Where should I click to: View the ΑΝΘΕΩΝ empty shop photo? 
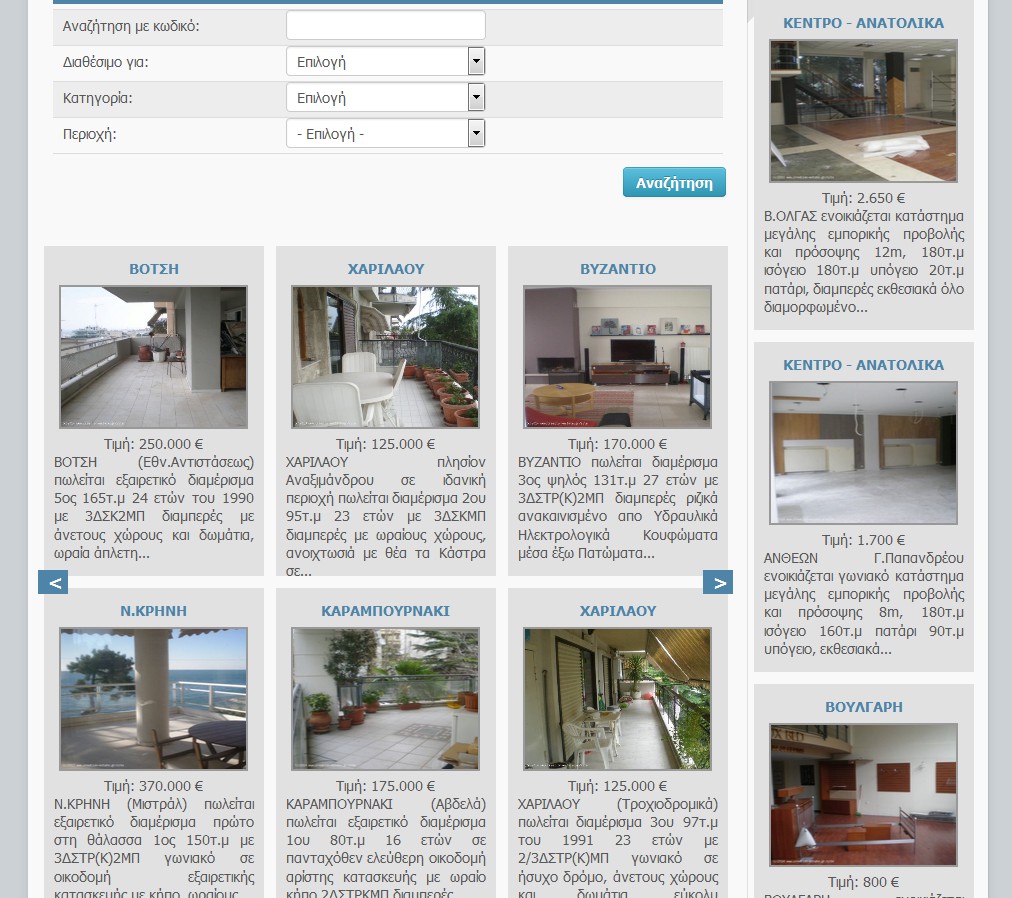[864, 453]
